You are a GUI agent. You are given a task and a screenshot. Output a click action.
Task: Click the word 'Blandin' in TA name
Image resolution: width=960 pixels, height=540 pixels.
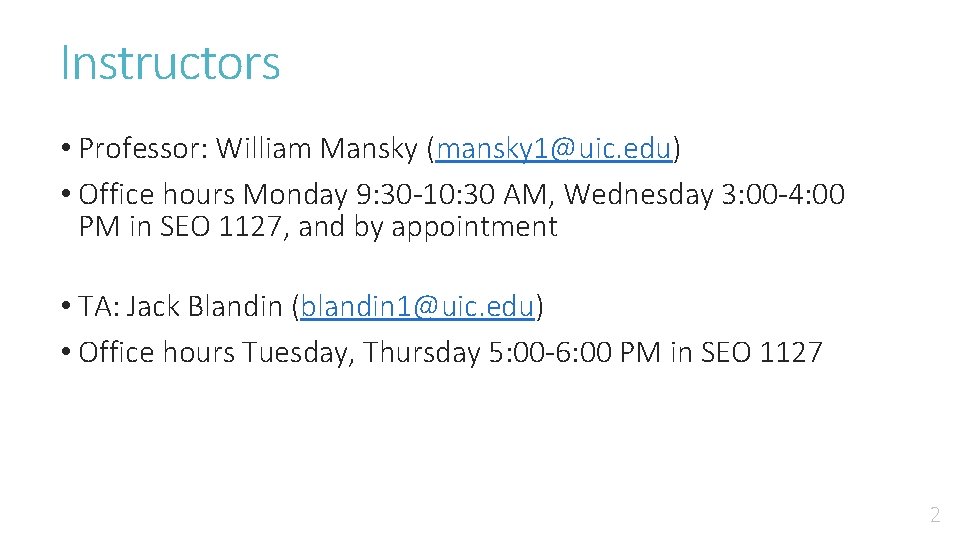(237, 307)
